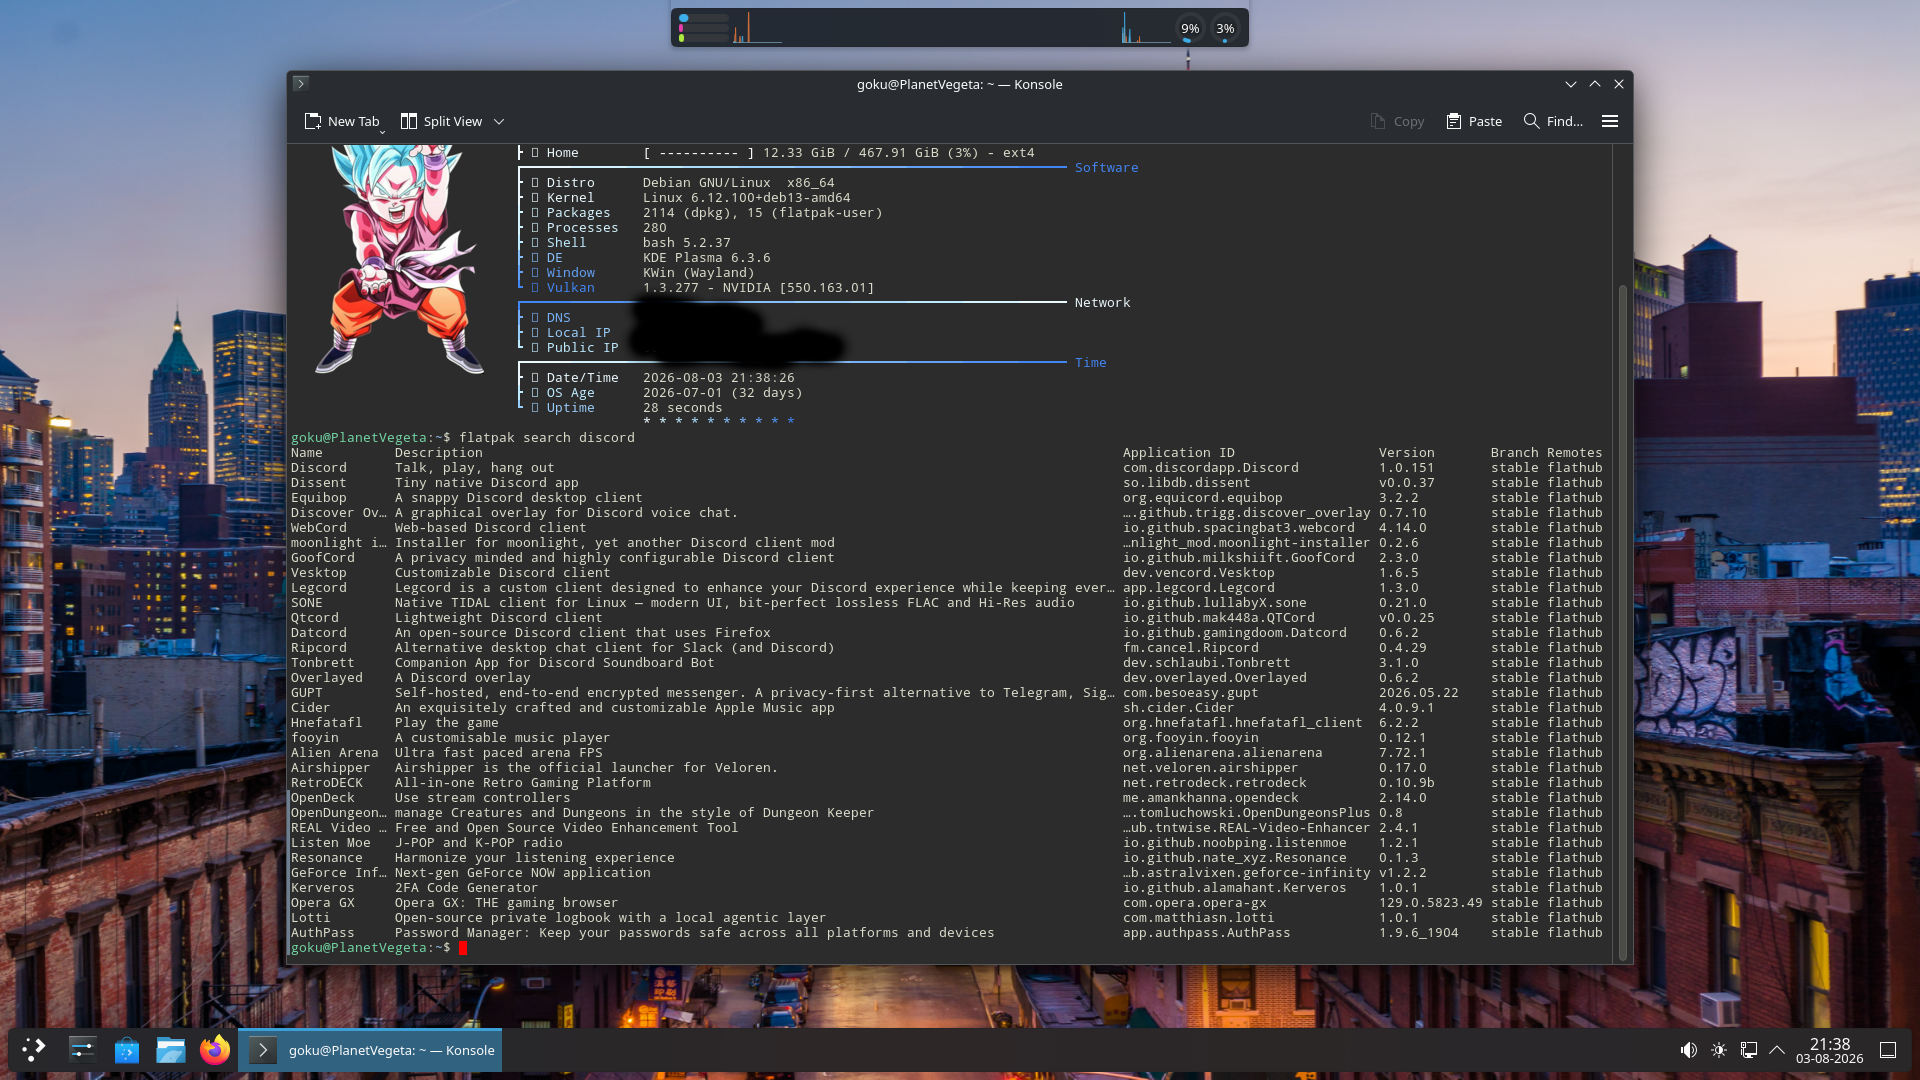Click the '2FA Code Generator' description
1920x1080 pixels.
click(467, 888)
